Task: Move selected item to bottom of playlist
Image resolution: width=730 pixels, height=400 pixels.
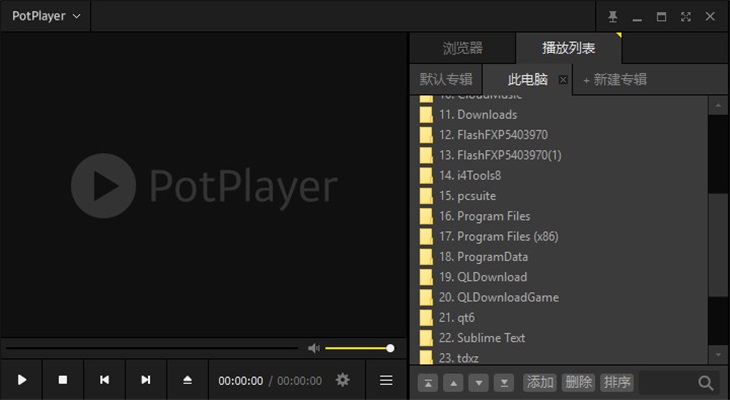Action: click(504, 383)
